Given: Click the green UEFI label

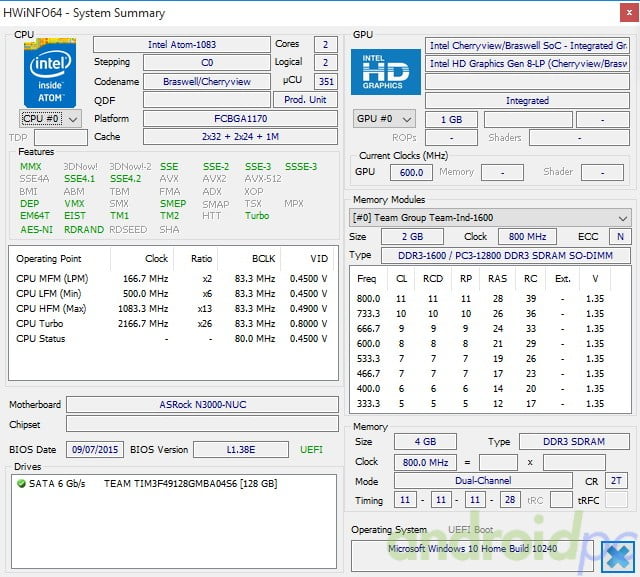Looking at the screenshot, I should point(311,450).
